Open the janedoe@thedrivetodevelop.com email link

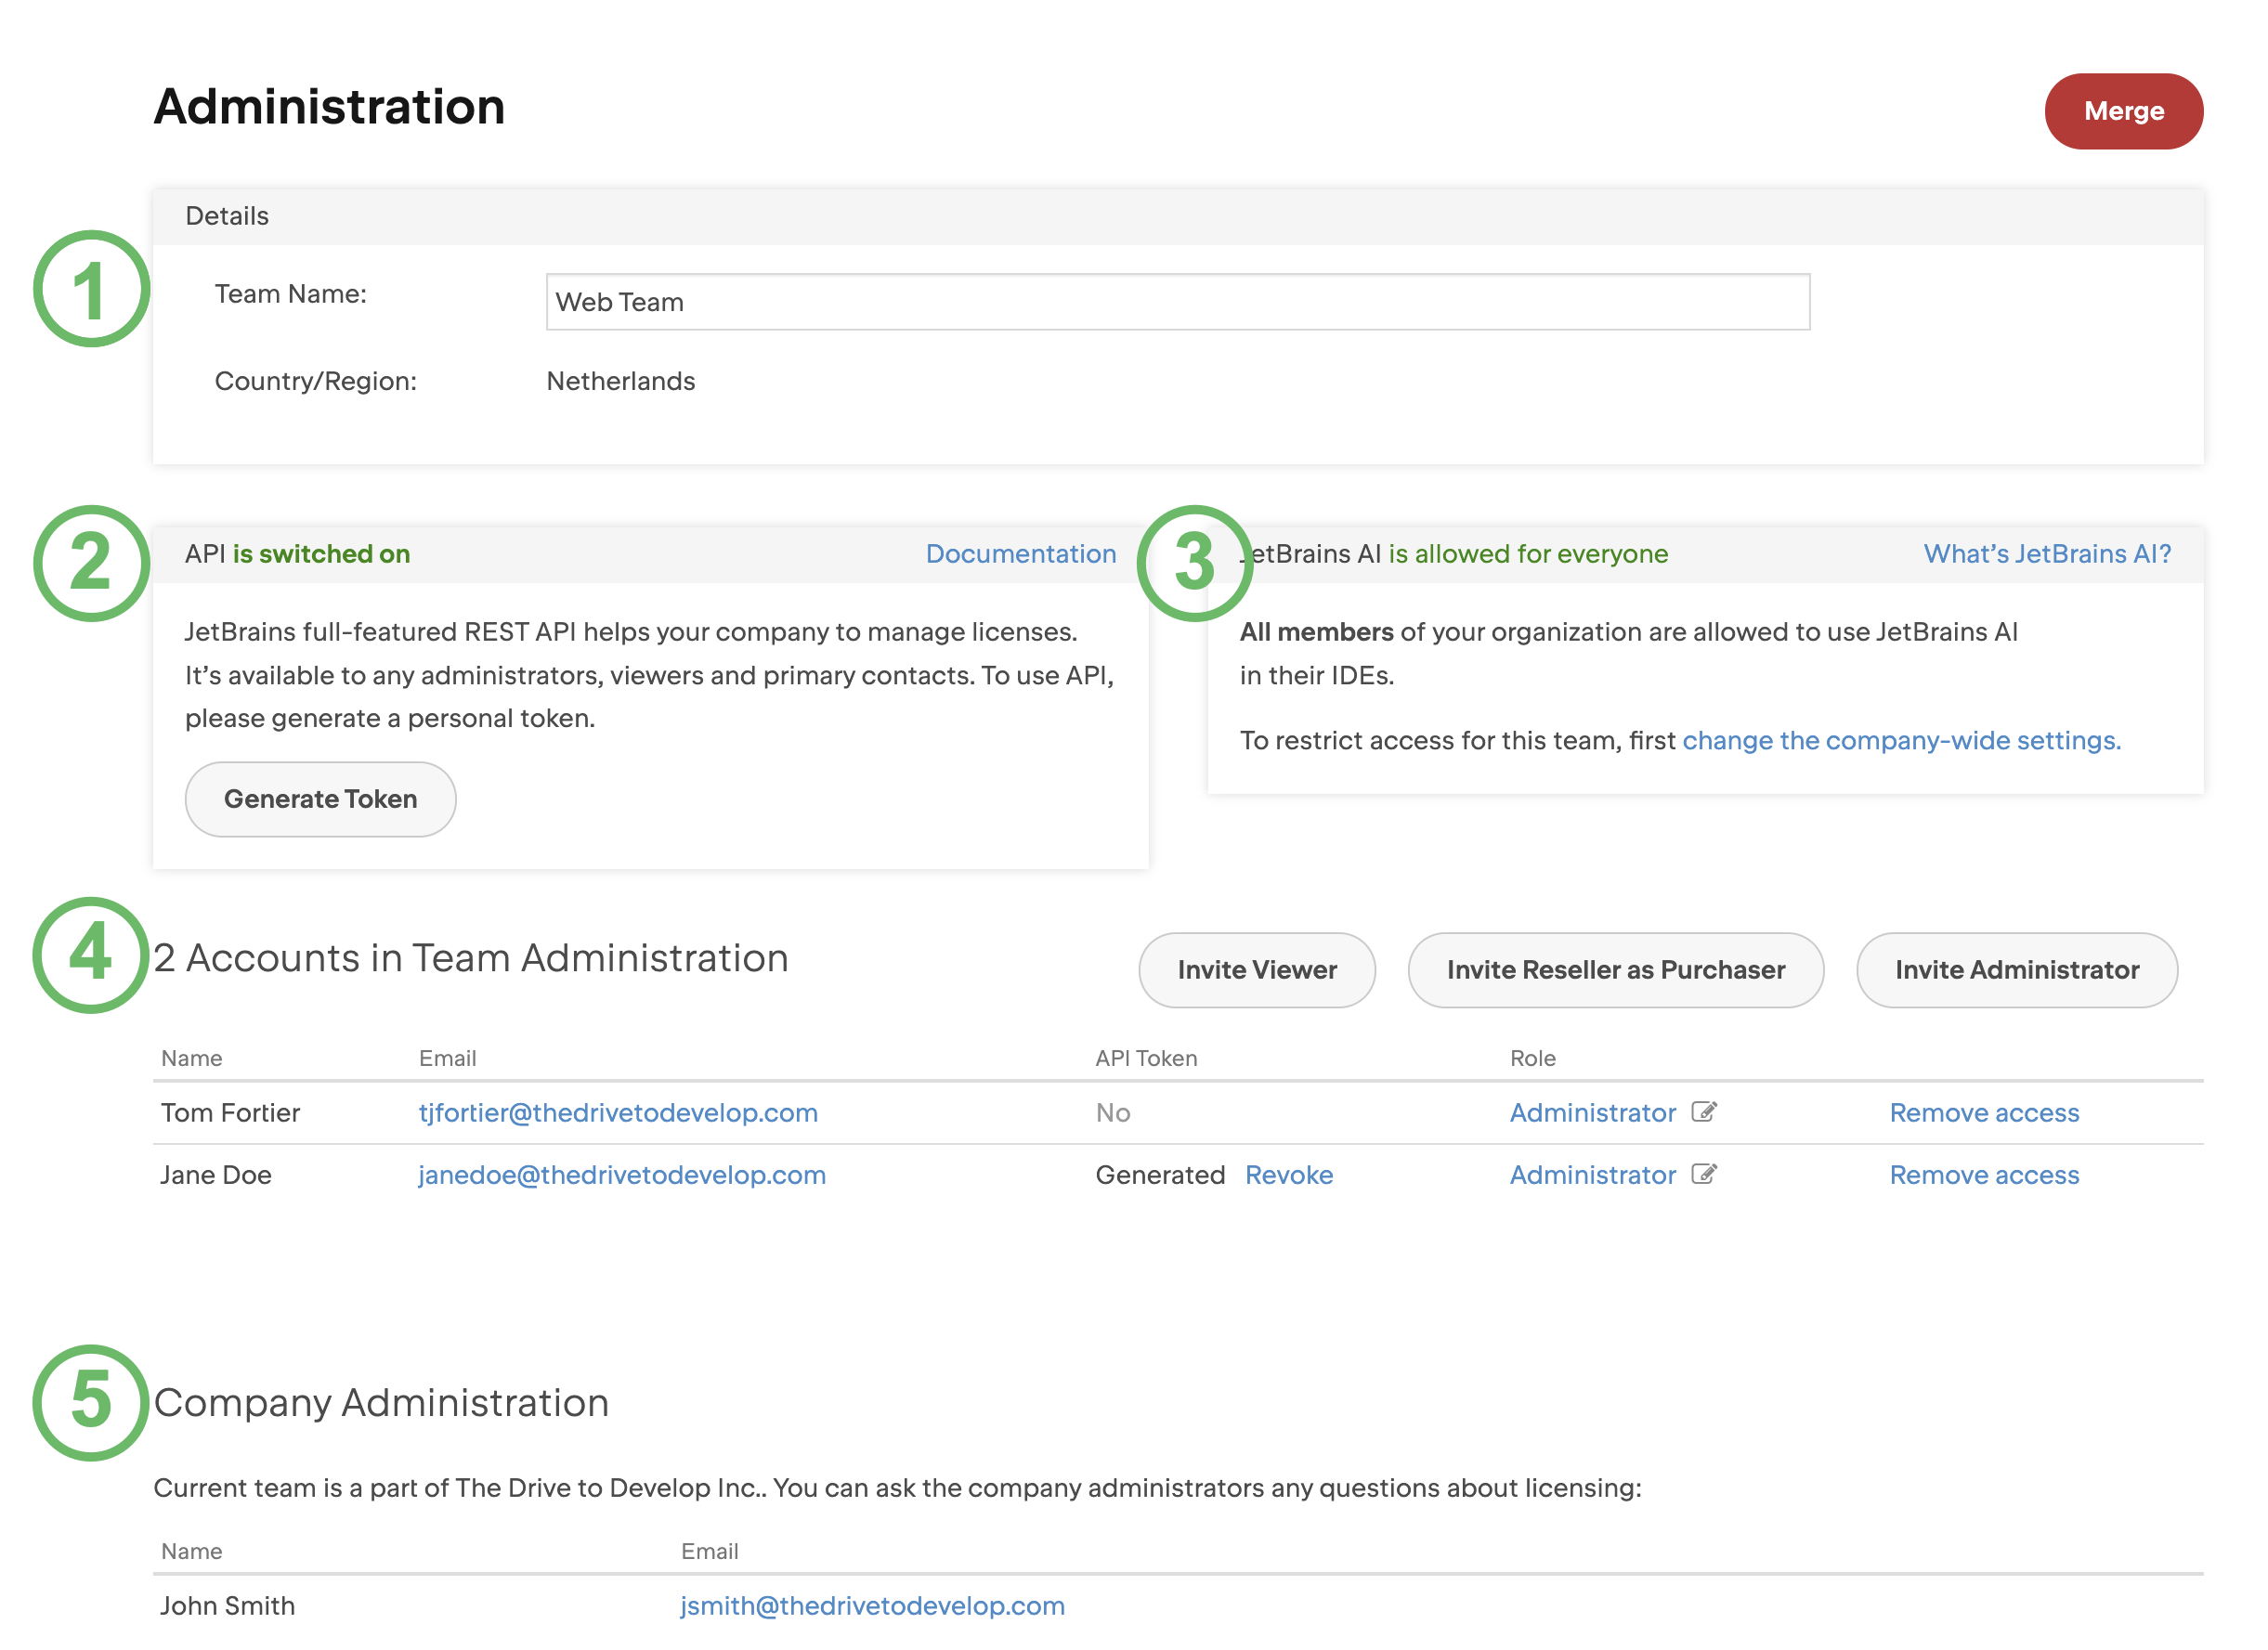(x=622, y=1174)
